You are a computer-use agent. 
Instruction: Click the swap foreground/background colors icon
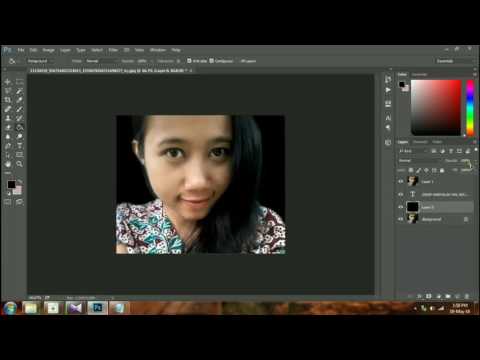click(x=20, y=181)
